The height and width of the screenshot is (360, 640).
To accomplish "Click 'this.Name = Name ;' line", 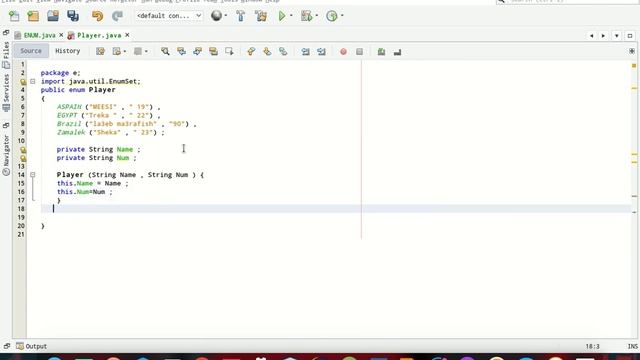I will (x=93, y=184).
